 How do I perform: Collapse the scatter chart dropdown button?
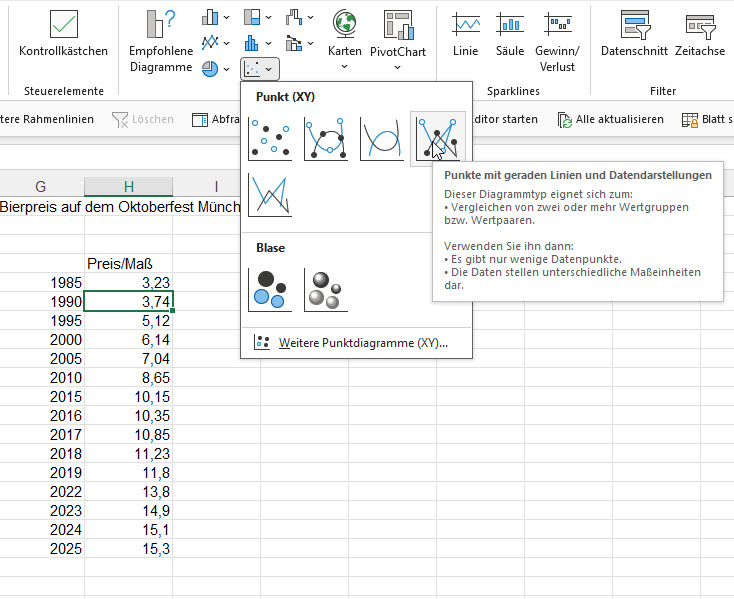point(260,69)
